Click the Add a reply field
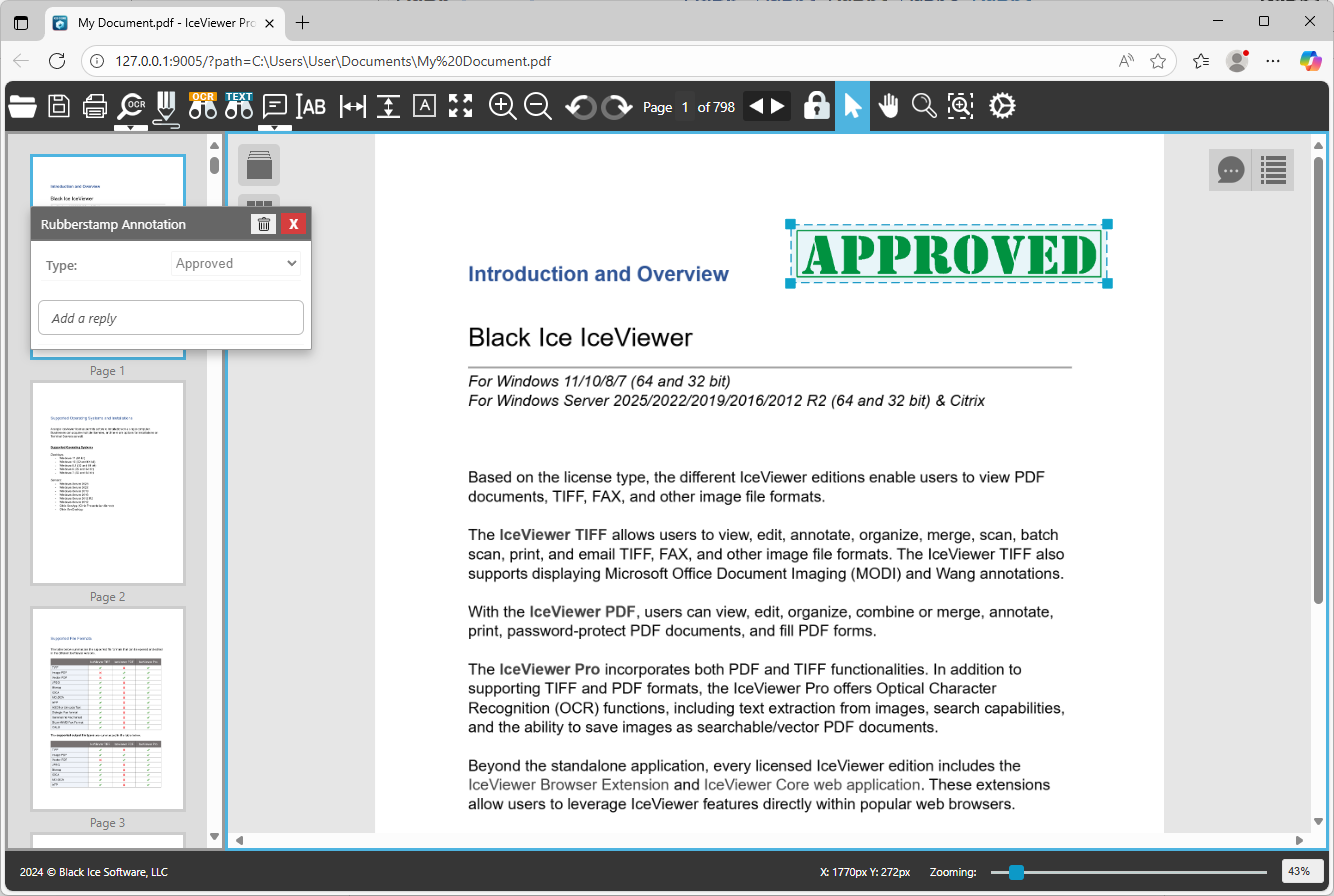Image resolution: width=1334 pixels, height=896 pixels. [x=171, y=318]
